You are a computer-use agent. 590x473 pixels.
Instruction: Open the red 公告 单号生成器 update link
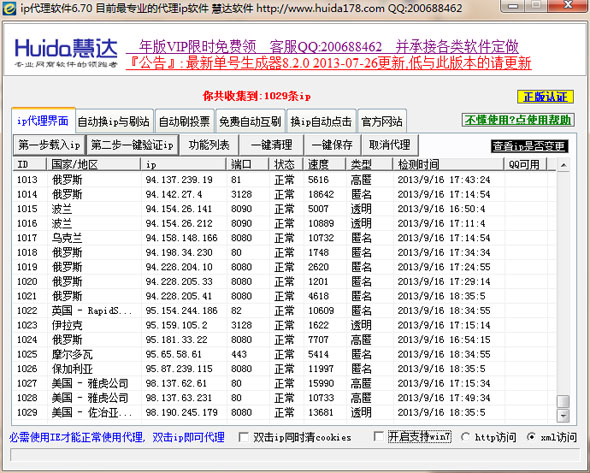(328, 63)
